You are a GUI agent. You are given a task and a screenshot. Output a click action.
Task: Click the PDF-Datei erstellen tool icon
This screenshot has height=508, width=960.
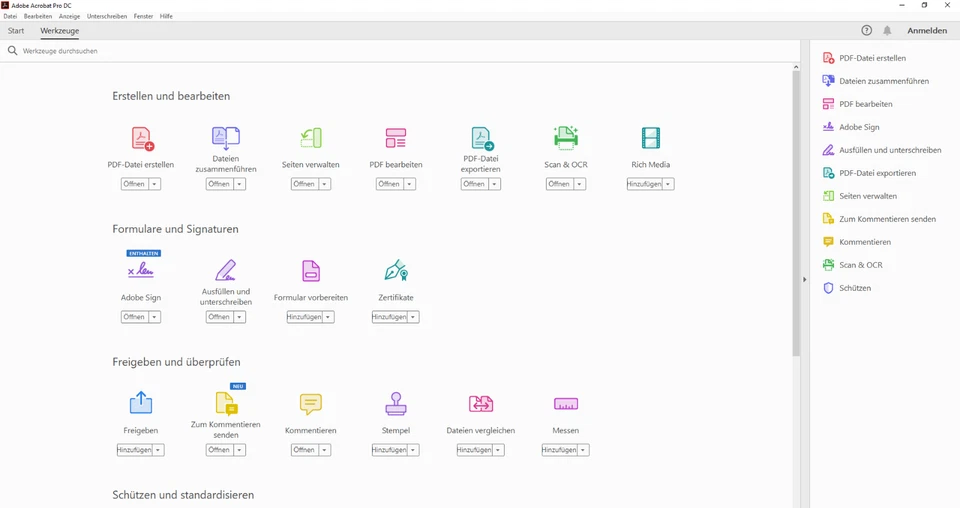142,138
